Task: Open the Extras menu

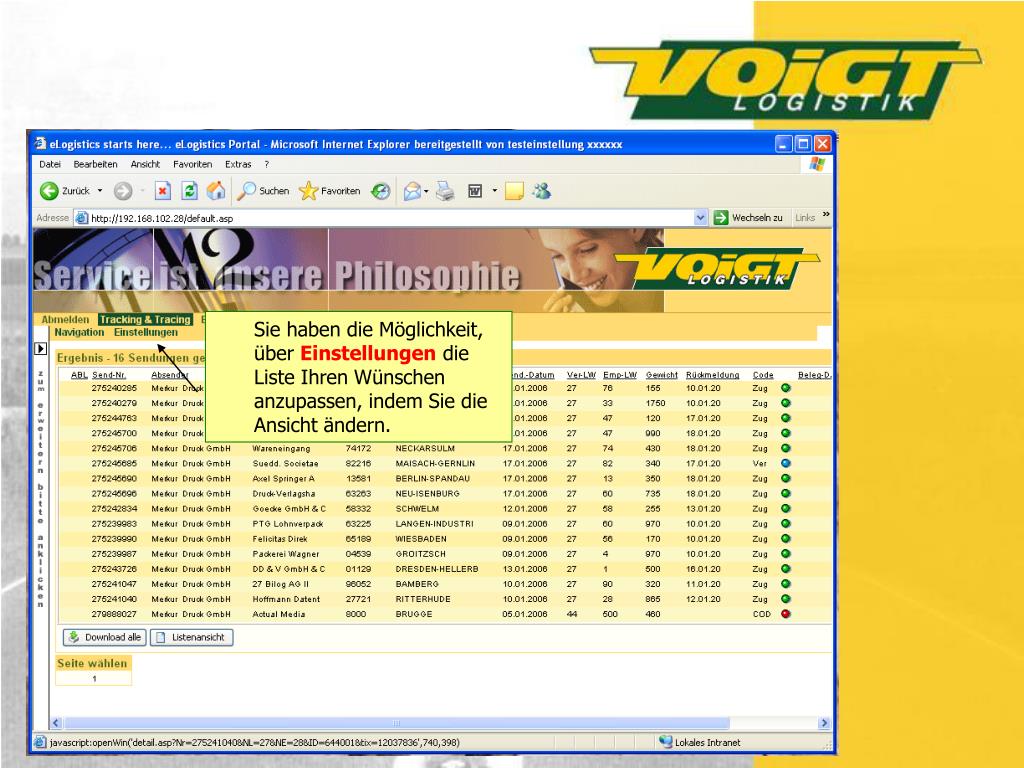Action: 238,165
